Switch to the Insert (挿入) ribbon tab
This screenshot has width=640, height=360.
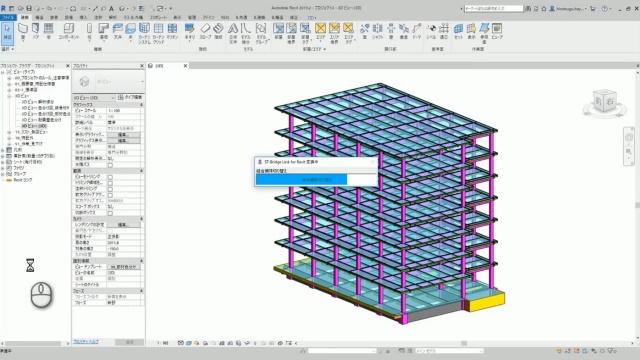[x=83, y=18]
